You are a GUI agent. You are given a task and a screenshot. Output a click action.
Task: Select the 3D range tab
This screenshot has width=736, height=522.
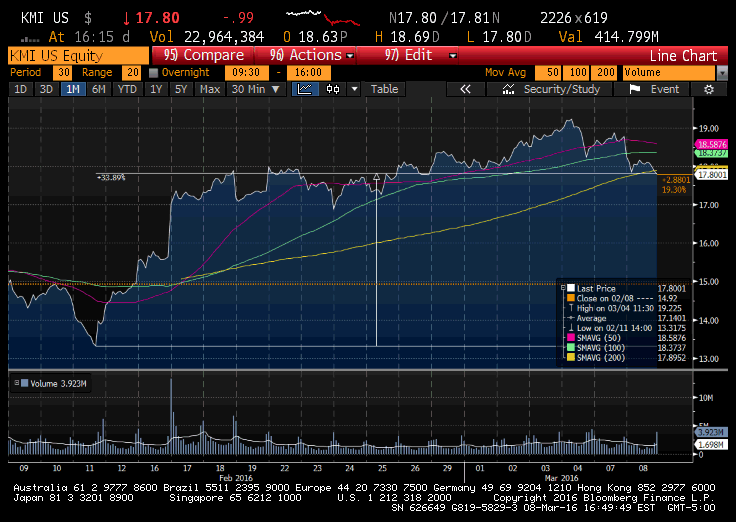click(x=46, y=89)
